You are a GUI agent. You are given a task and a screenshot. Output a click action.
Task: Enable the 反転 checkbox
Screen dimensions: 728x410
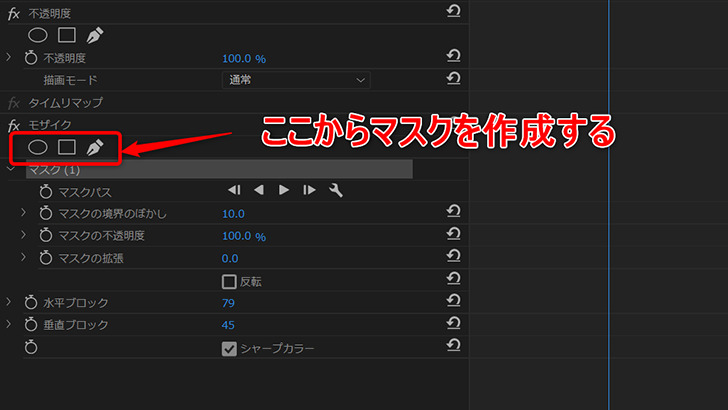click(229, 281)
